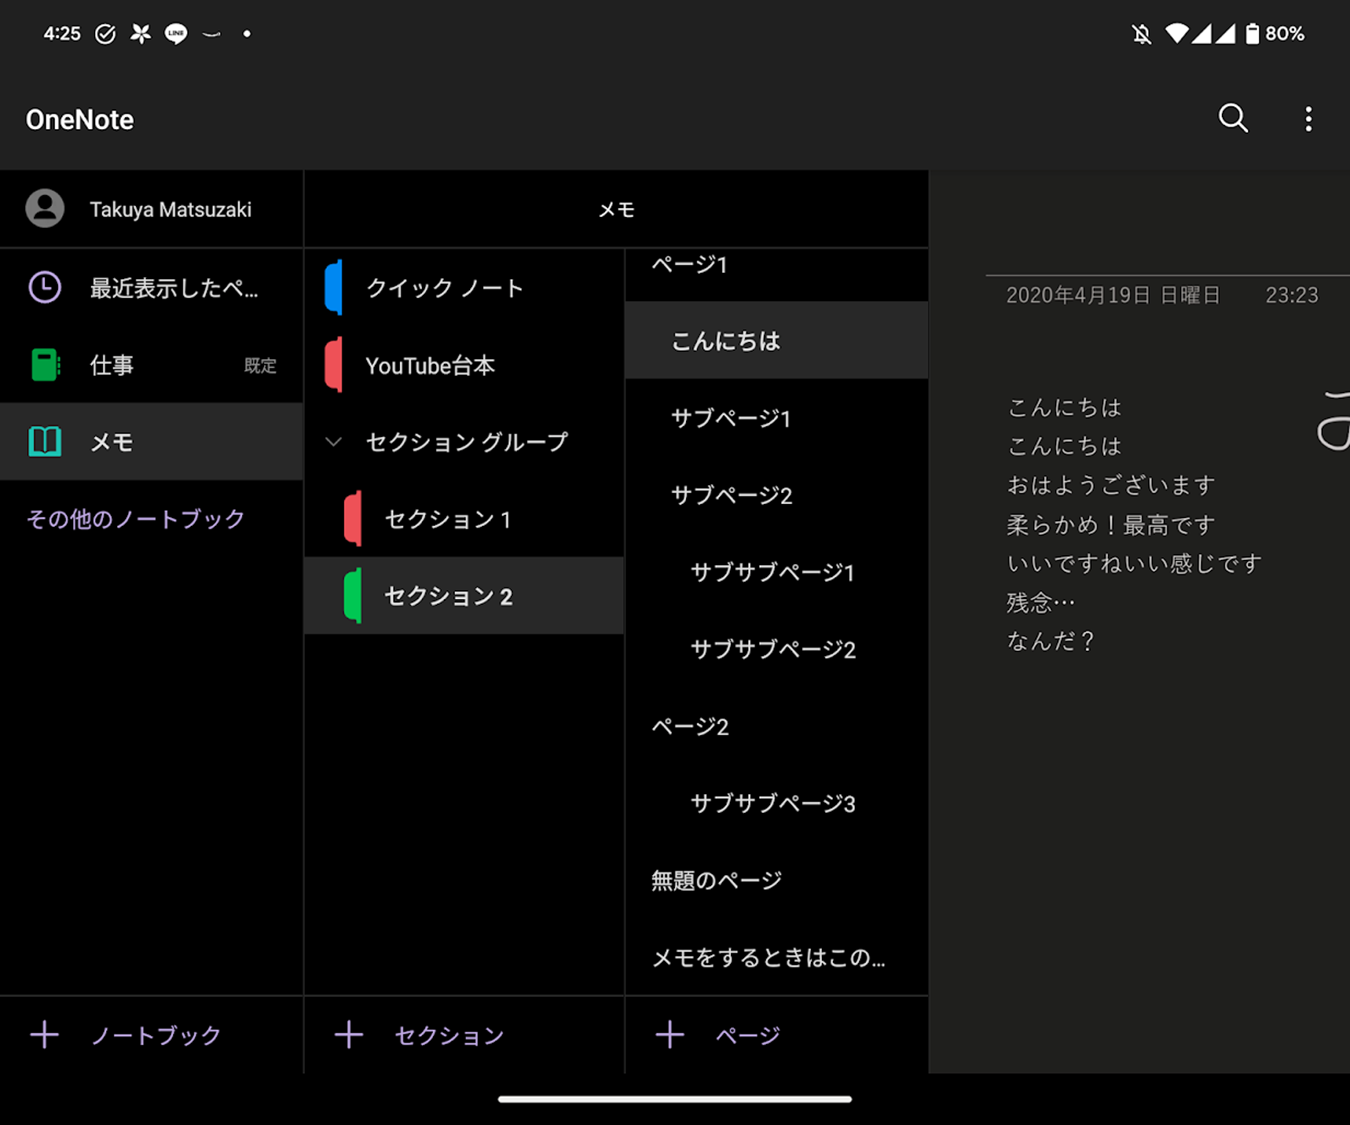The width and height of the screenshot is (1350, 1125).
Task: Tap the LINE notification icon in status bar
Action: [176, 33]
